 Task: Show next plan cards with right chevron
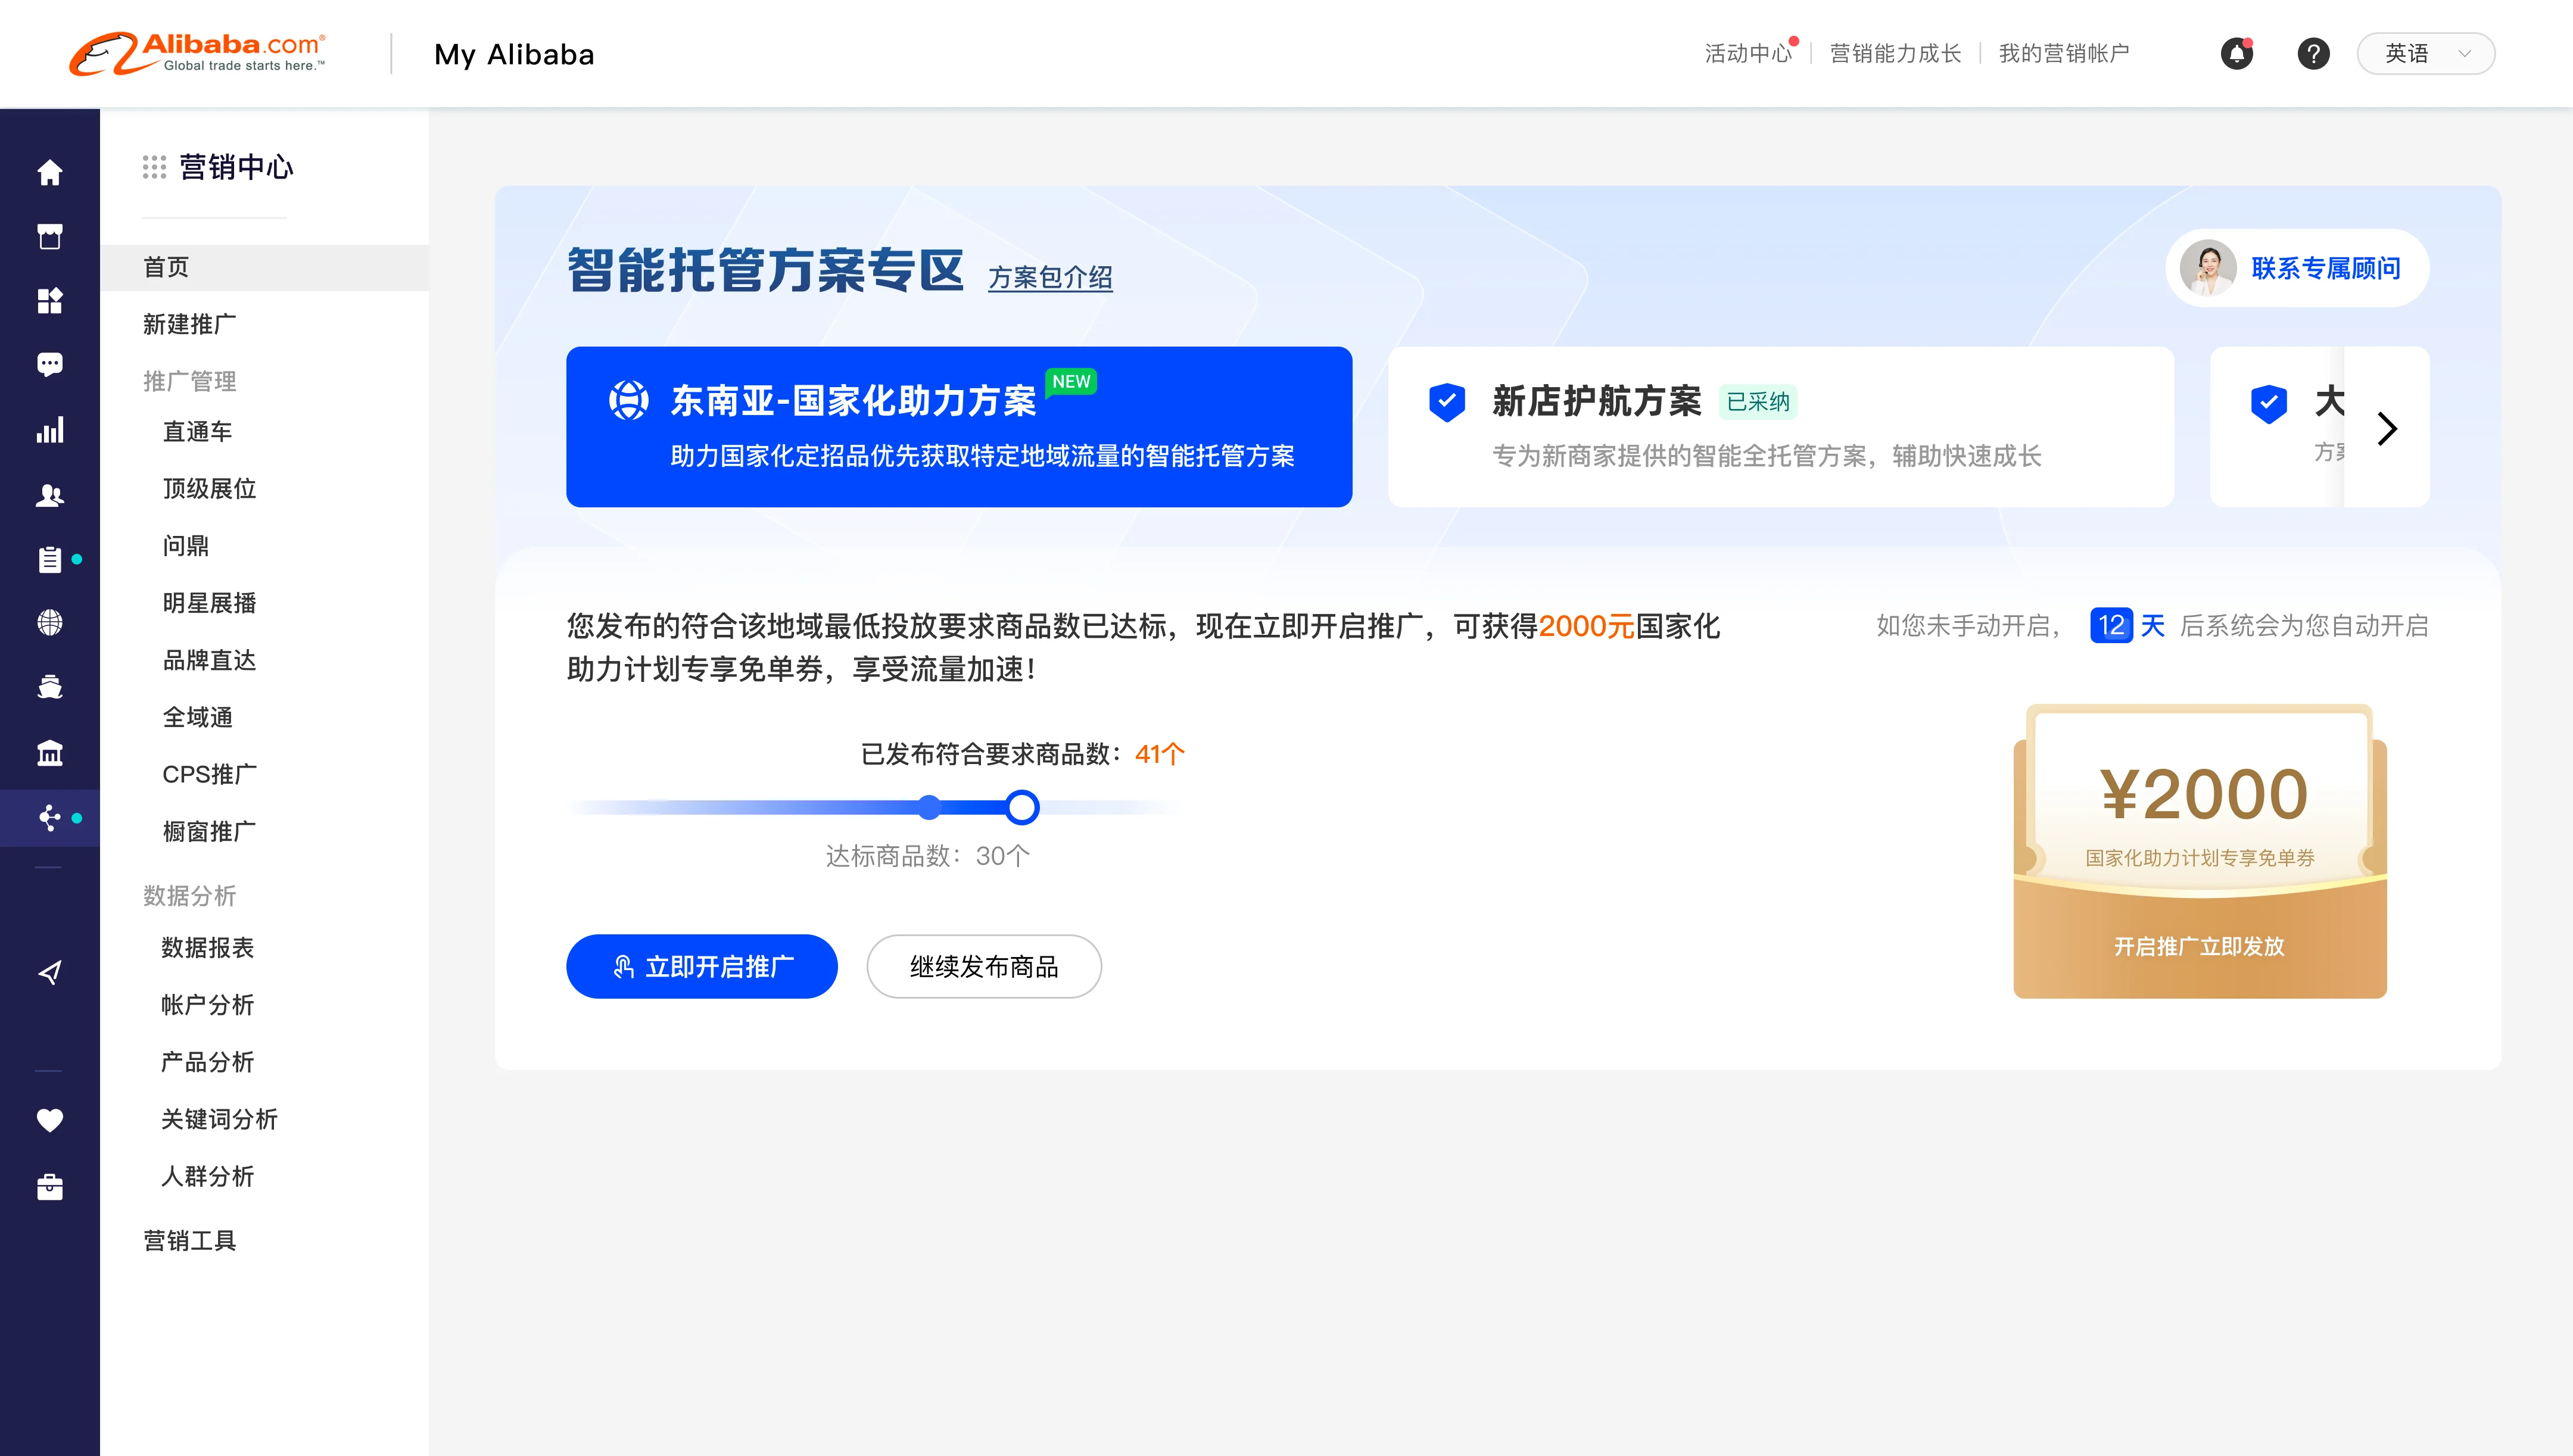[2387, 428]
